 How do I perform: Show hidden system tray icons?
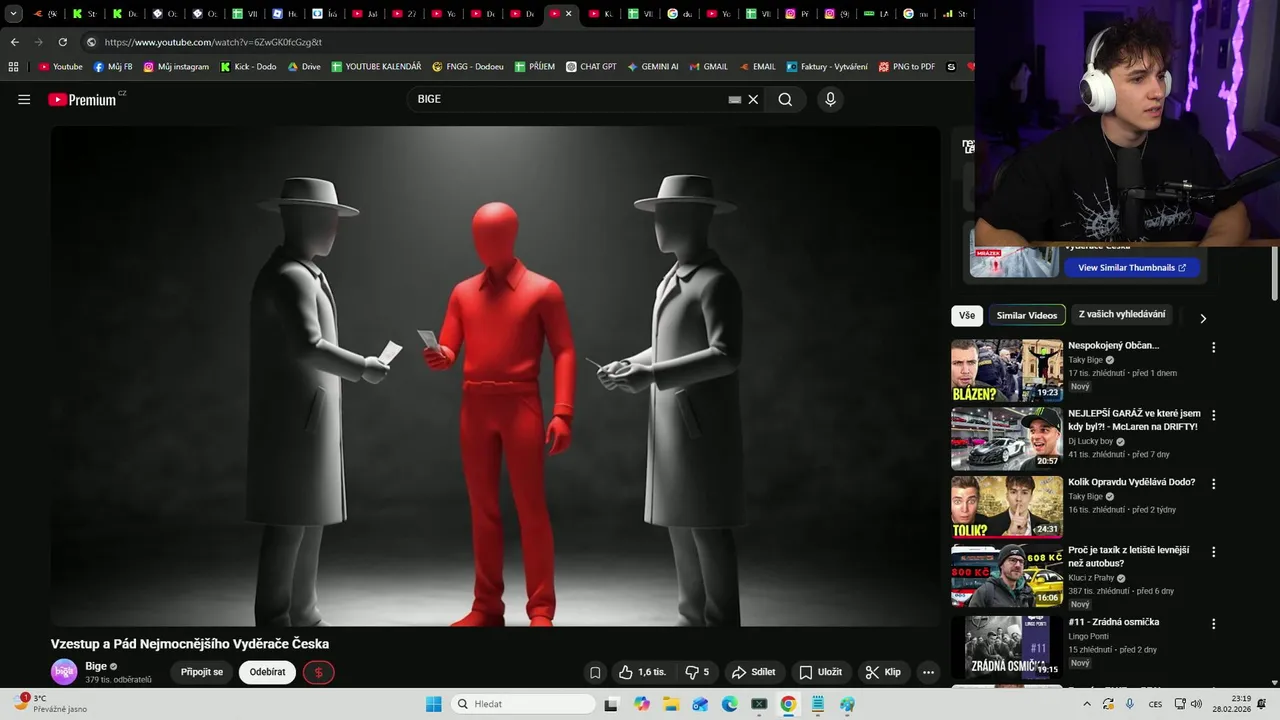point(1087,704)
